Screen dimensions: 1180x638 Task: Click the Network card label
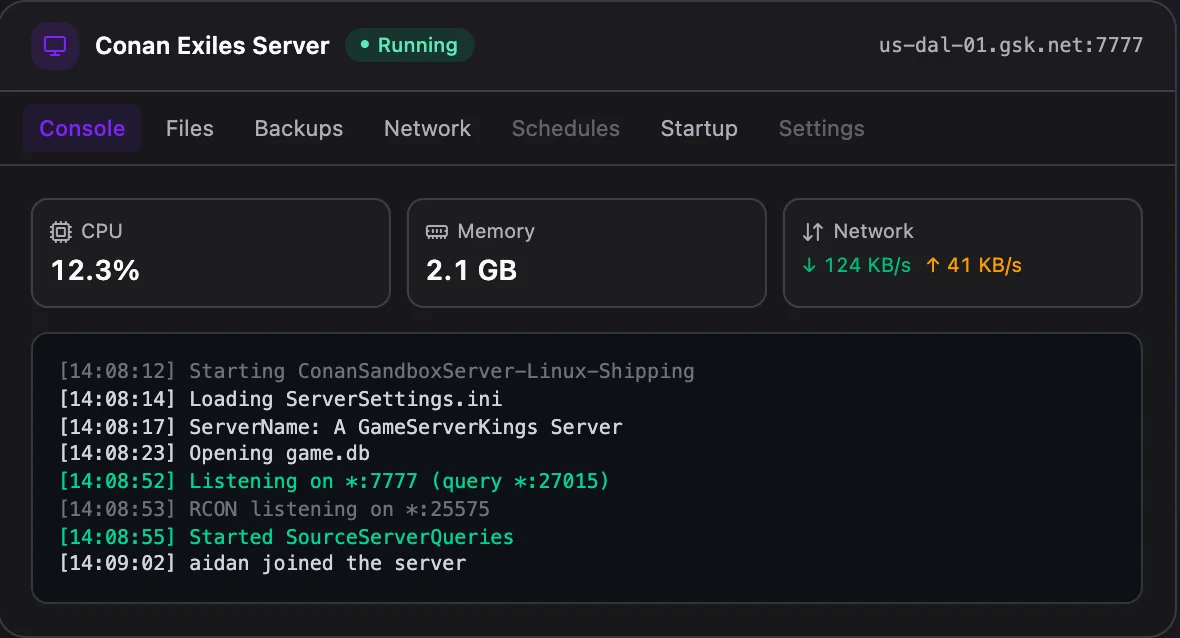[873, 231]
